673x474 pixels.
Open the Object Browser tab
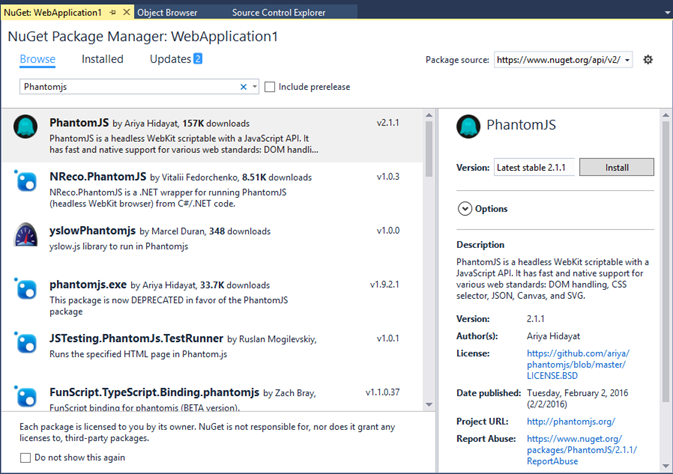(x=167, y=13)
